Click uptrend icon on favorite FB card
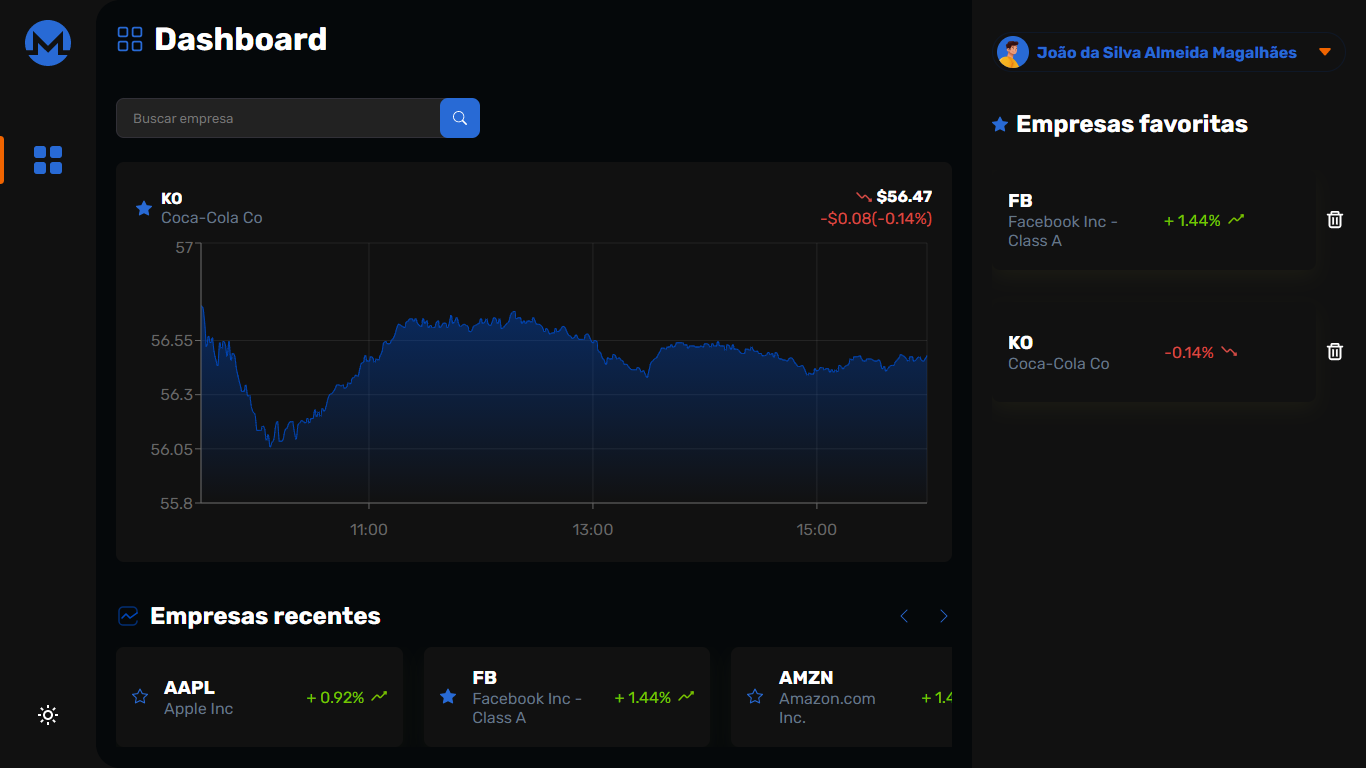 (x=1236, y=220)
